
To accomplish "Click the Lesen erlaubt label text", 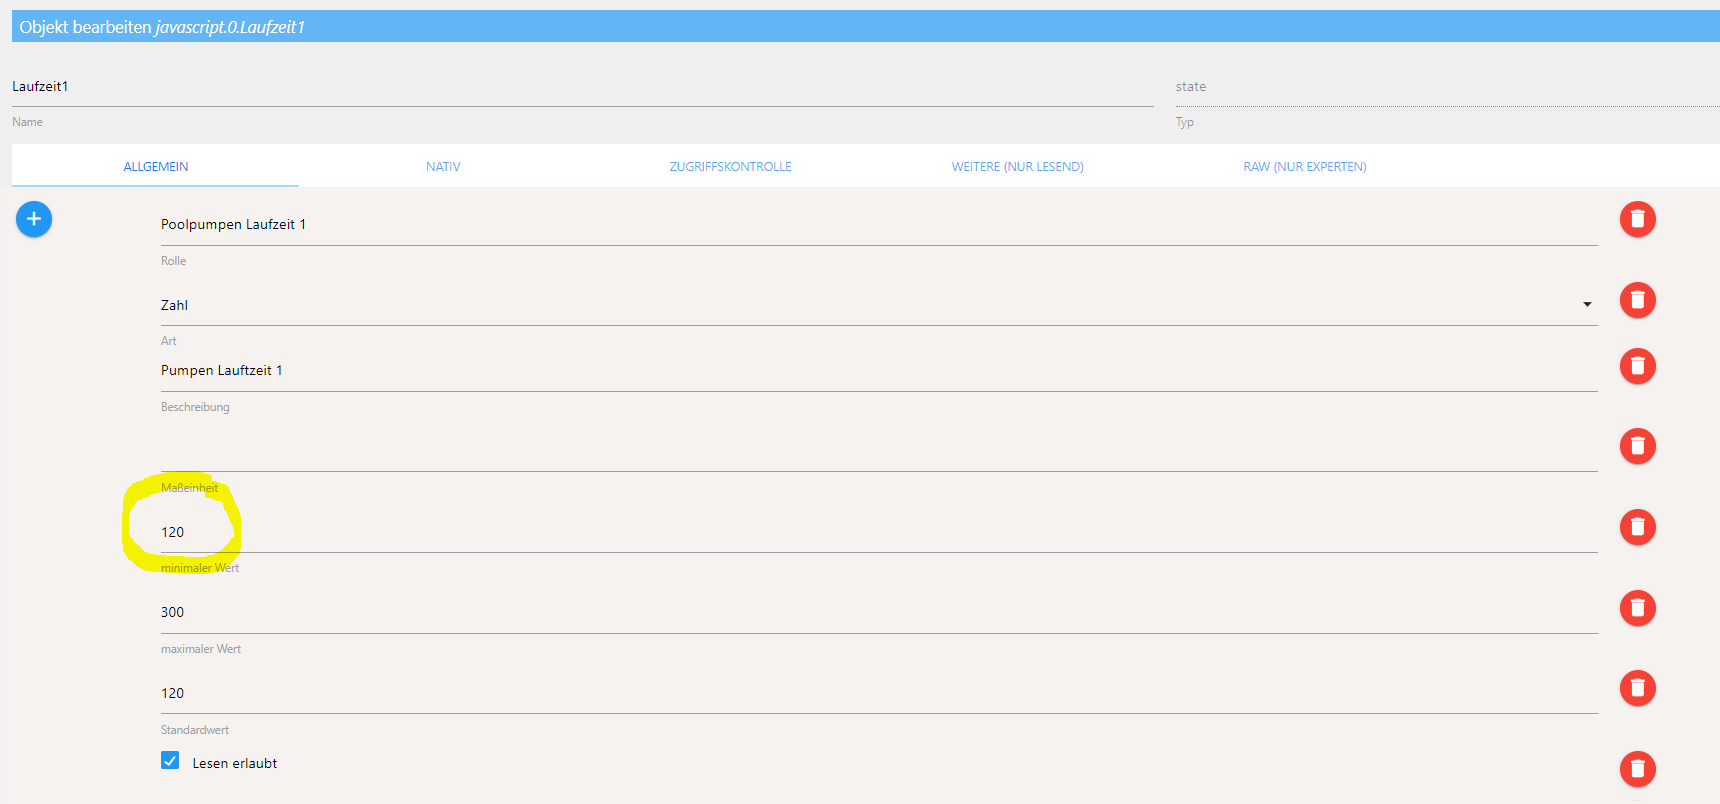I will point(235,763).
